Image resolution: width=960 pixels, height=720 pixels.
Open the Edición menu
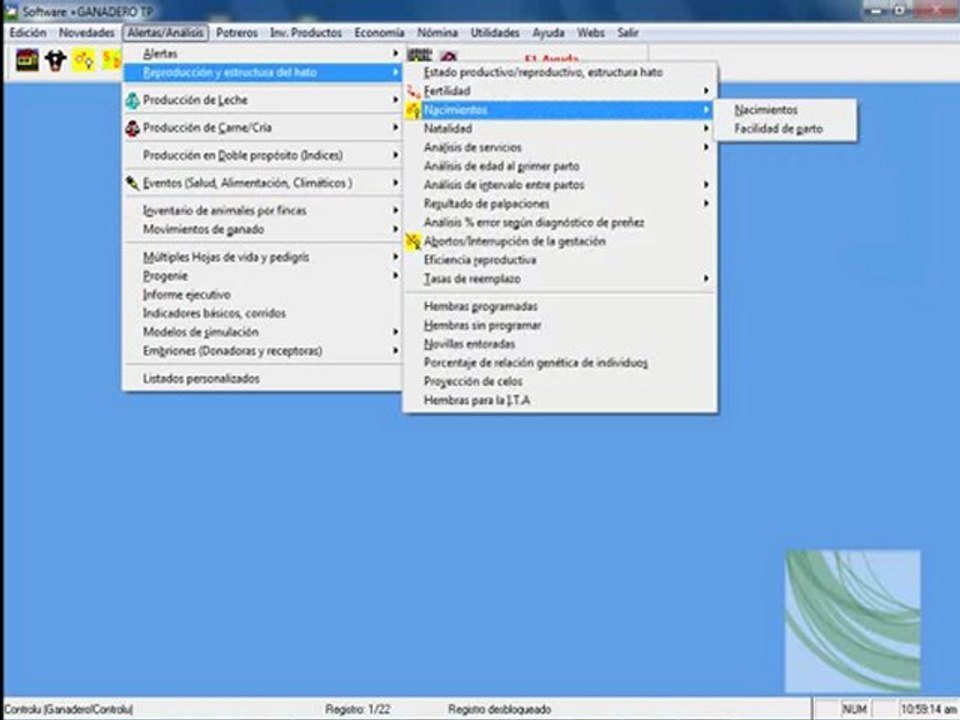(x=28, y=32)
